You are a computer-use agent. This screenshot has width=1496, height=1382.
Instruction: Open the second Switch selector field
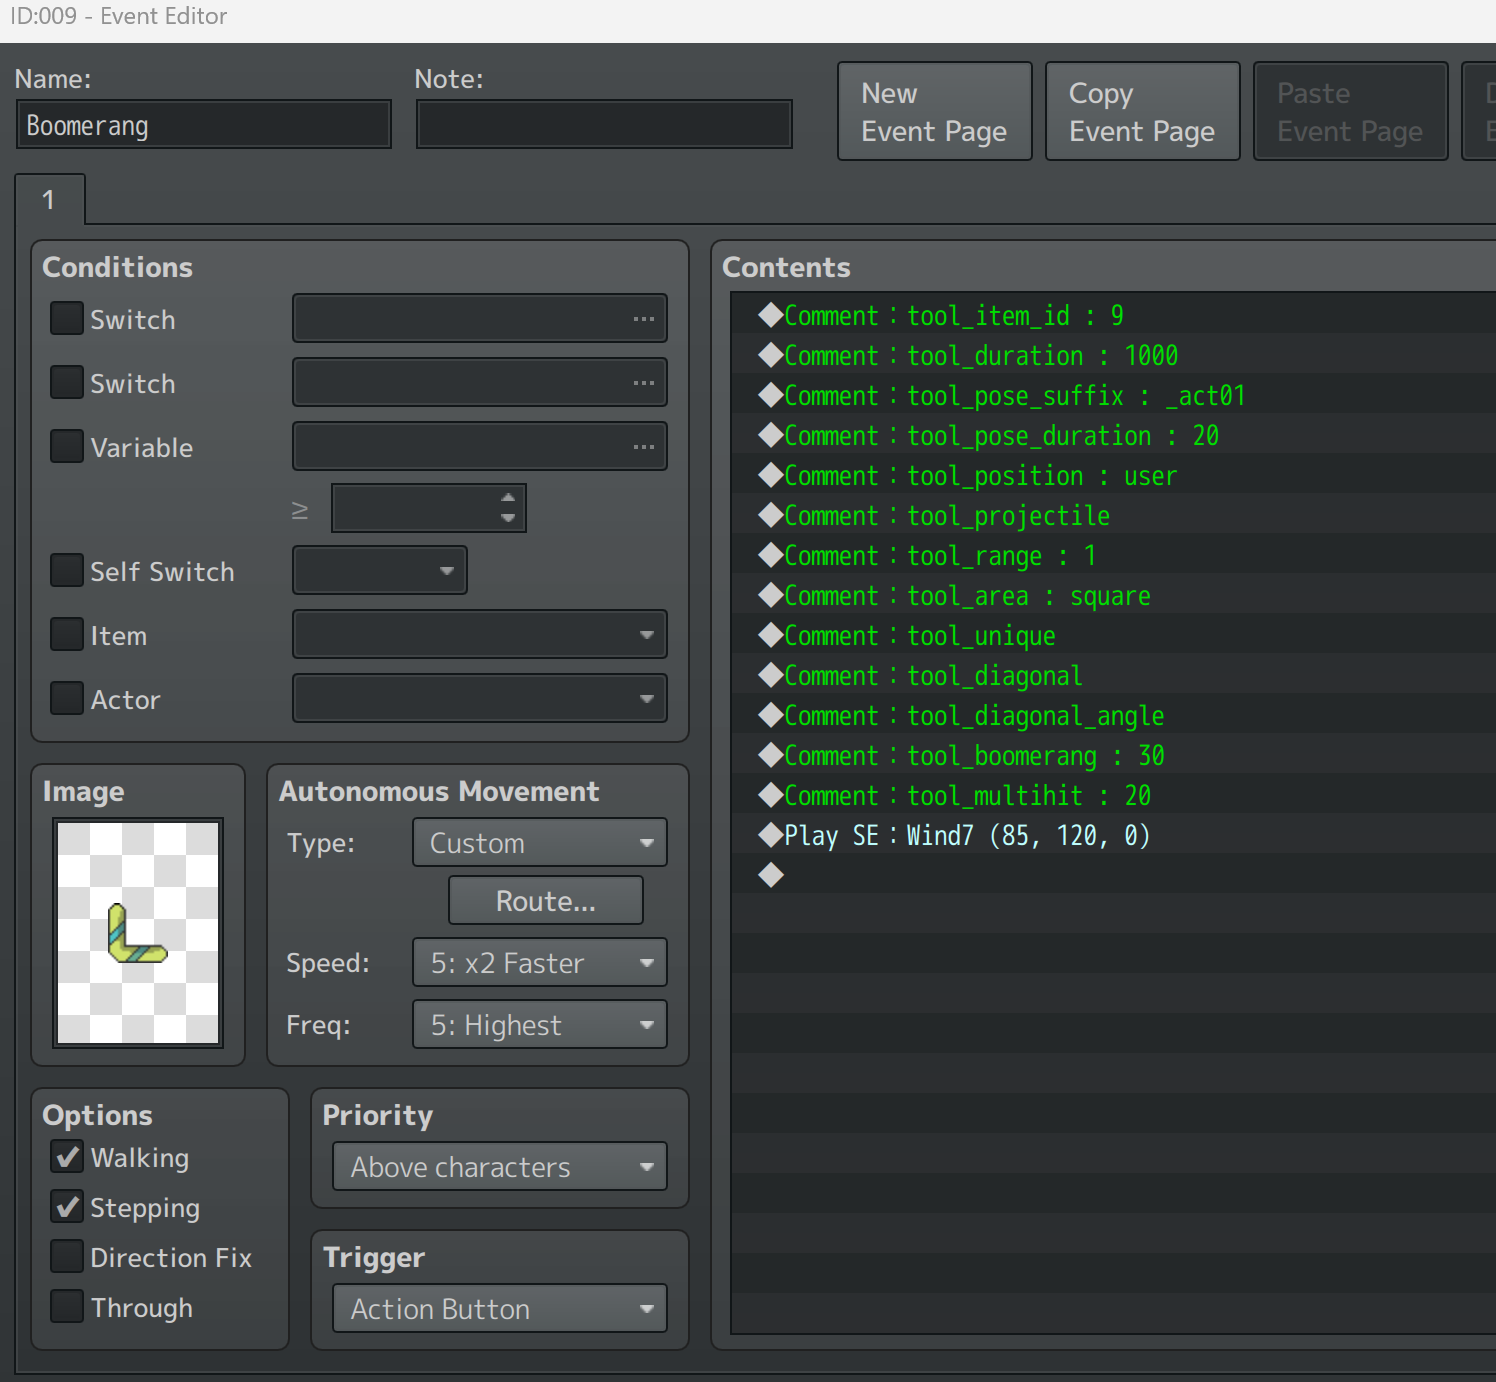(x=480, y=383)
